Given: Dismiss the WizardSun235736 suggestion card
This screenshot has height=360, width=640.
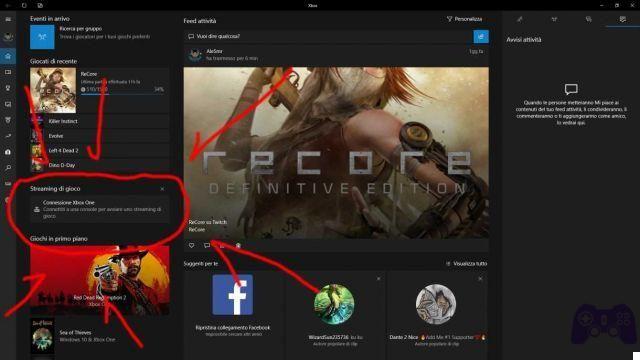Looking at the screenshot, I should (379, 279).
